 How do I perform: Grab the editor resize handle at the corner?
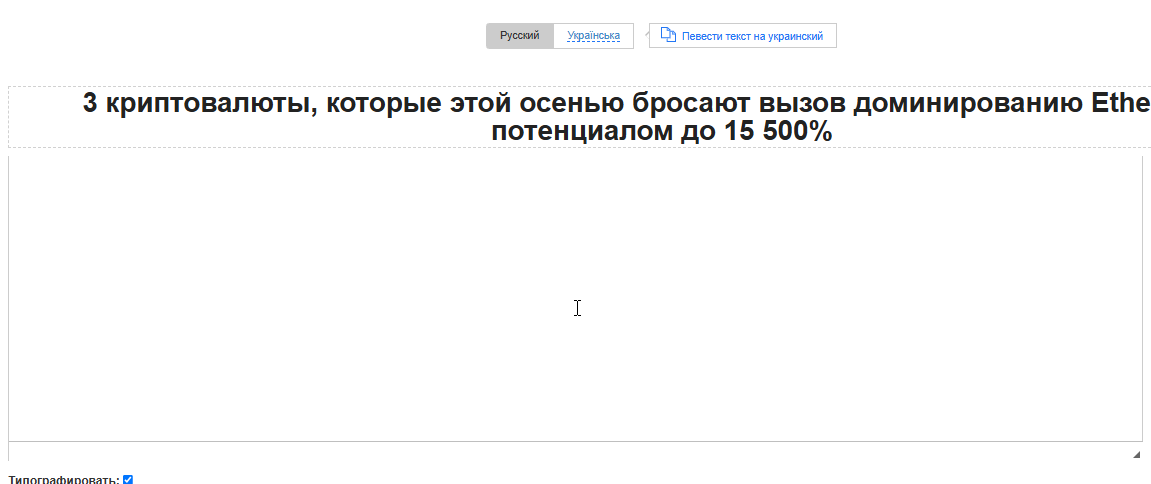point(1137,455)
